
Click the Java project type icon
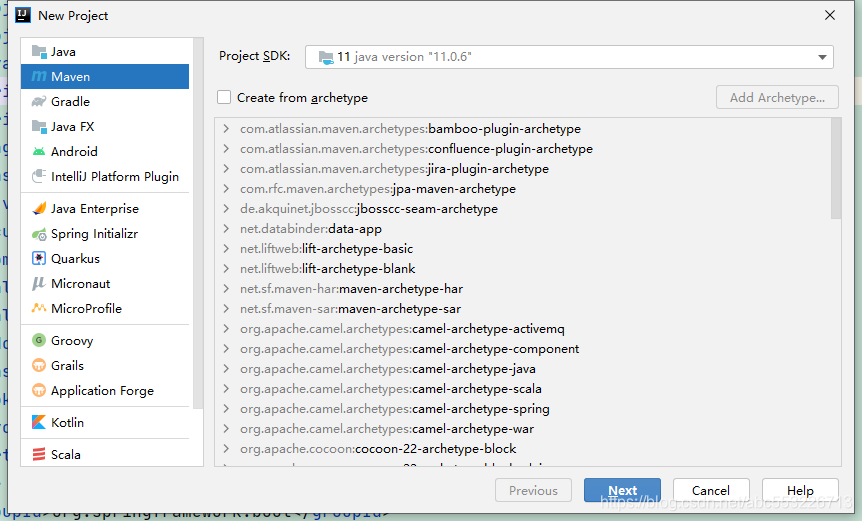39,52
